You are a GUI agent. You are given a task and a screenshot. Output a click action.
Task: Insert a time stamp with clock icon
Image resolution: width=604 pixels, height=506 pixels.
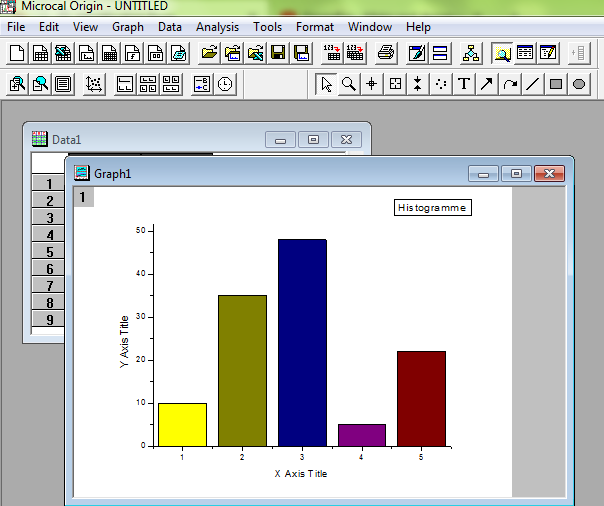(225, 84)
